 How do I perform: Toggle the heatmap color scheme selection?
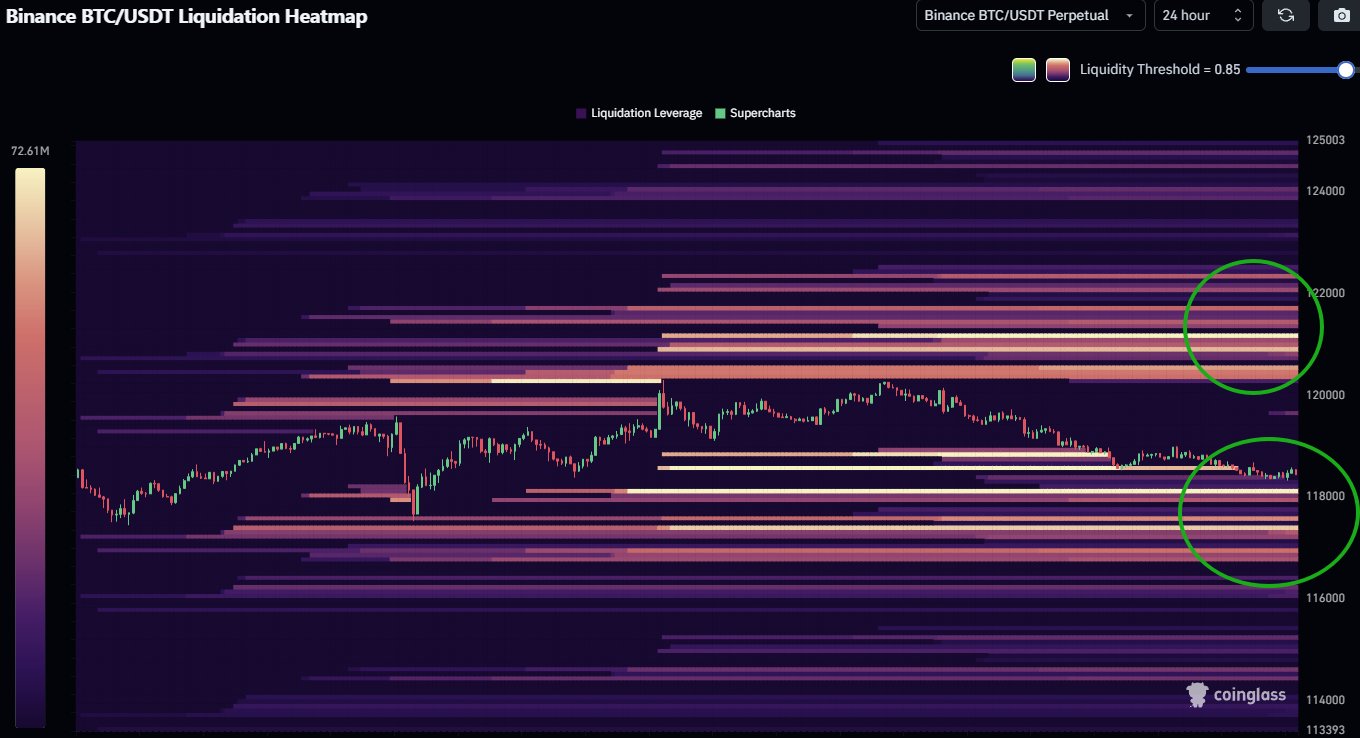1040,69
